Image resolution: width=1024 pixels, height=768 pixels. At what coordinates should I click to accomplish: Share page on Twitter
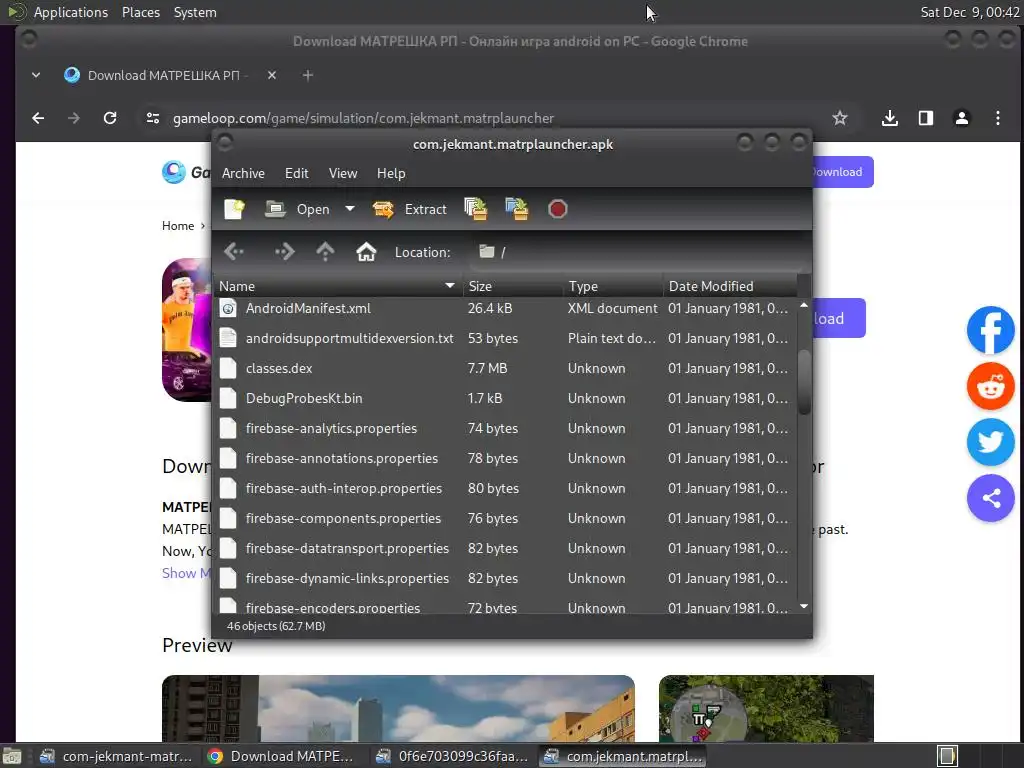[990, 442]
